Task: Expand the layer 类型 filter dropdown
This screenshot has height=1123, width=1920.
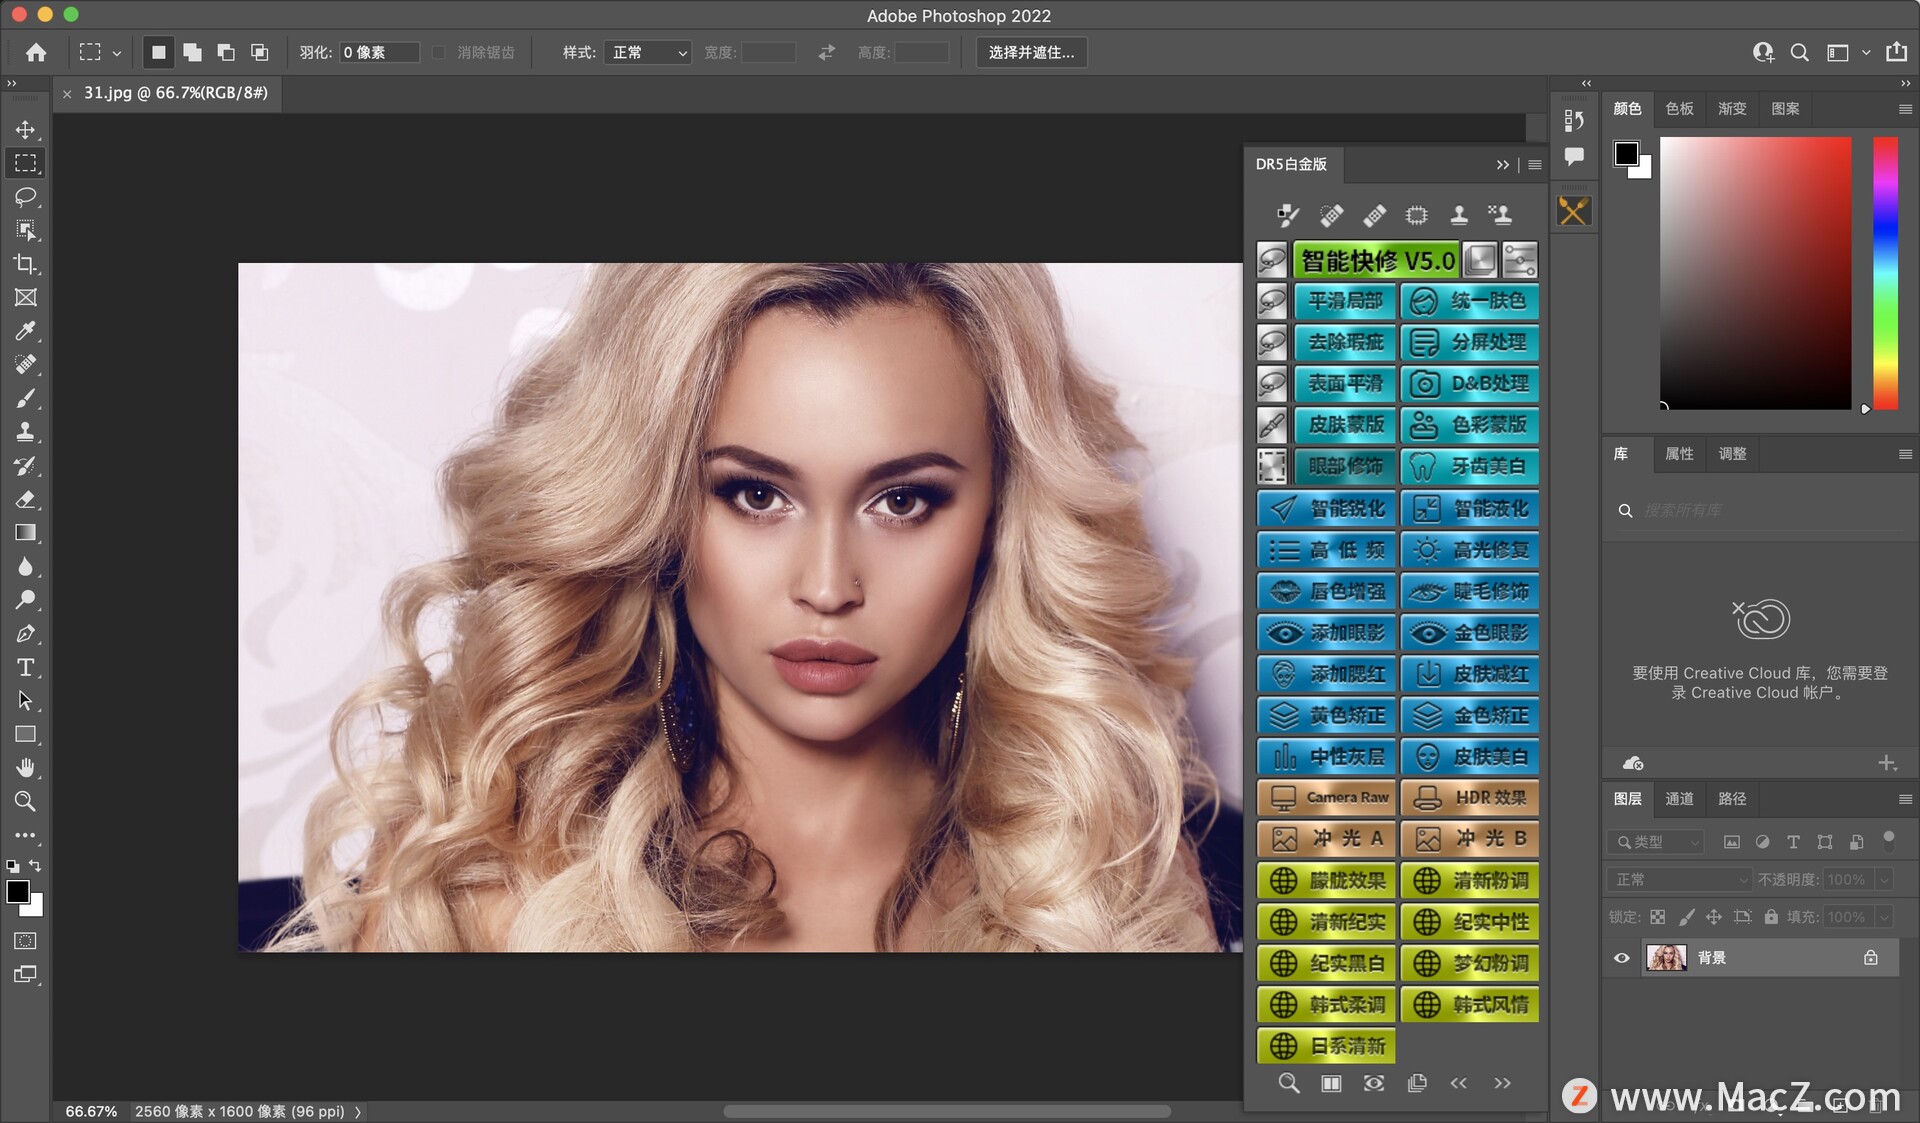Action: (x=1656, y=842)
